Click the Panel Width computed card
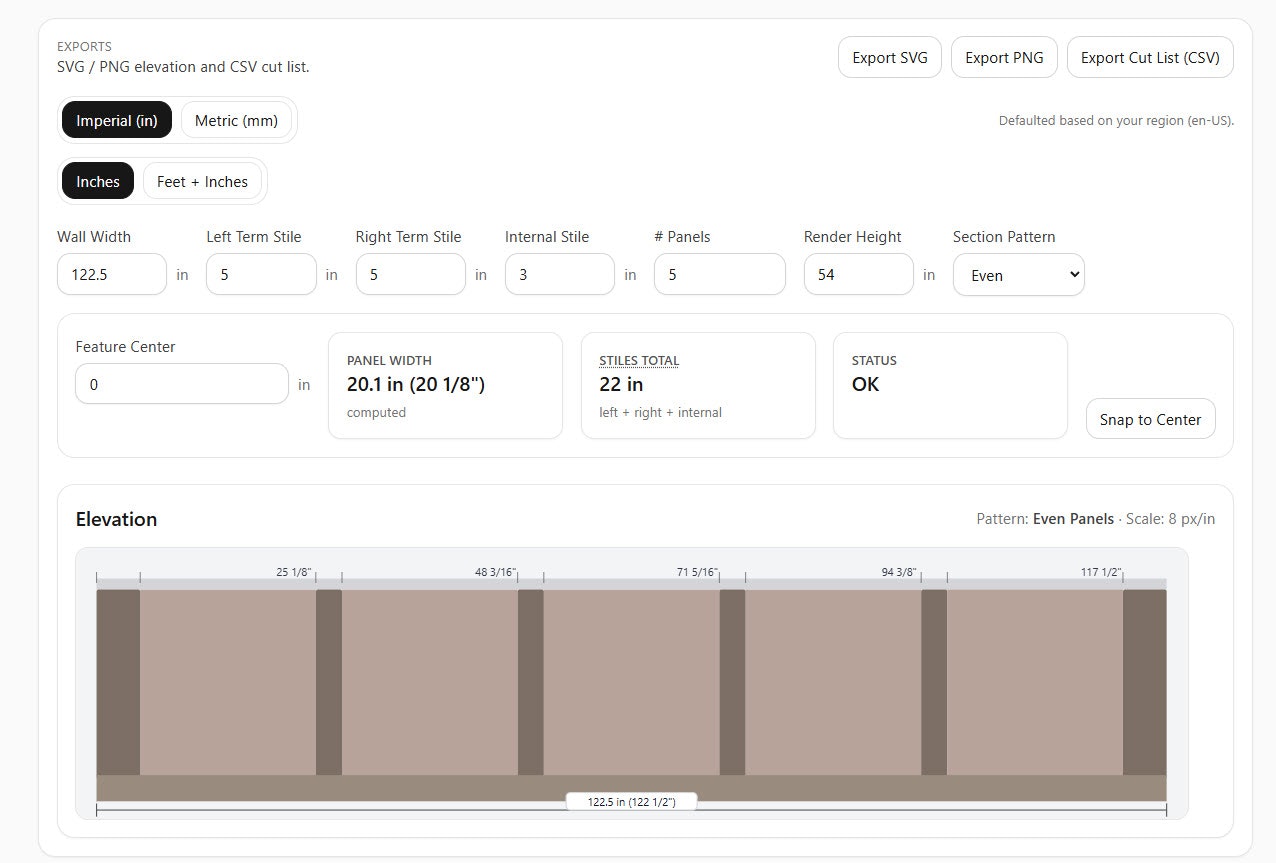Screen dimensions: 1276x863 click(444, 384)
